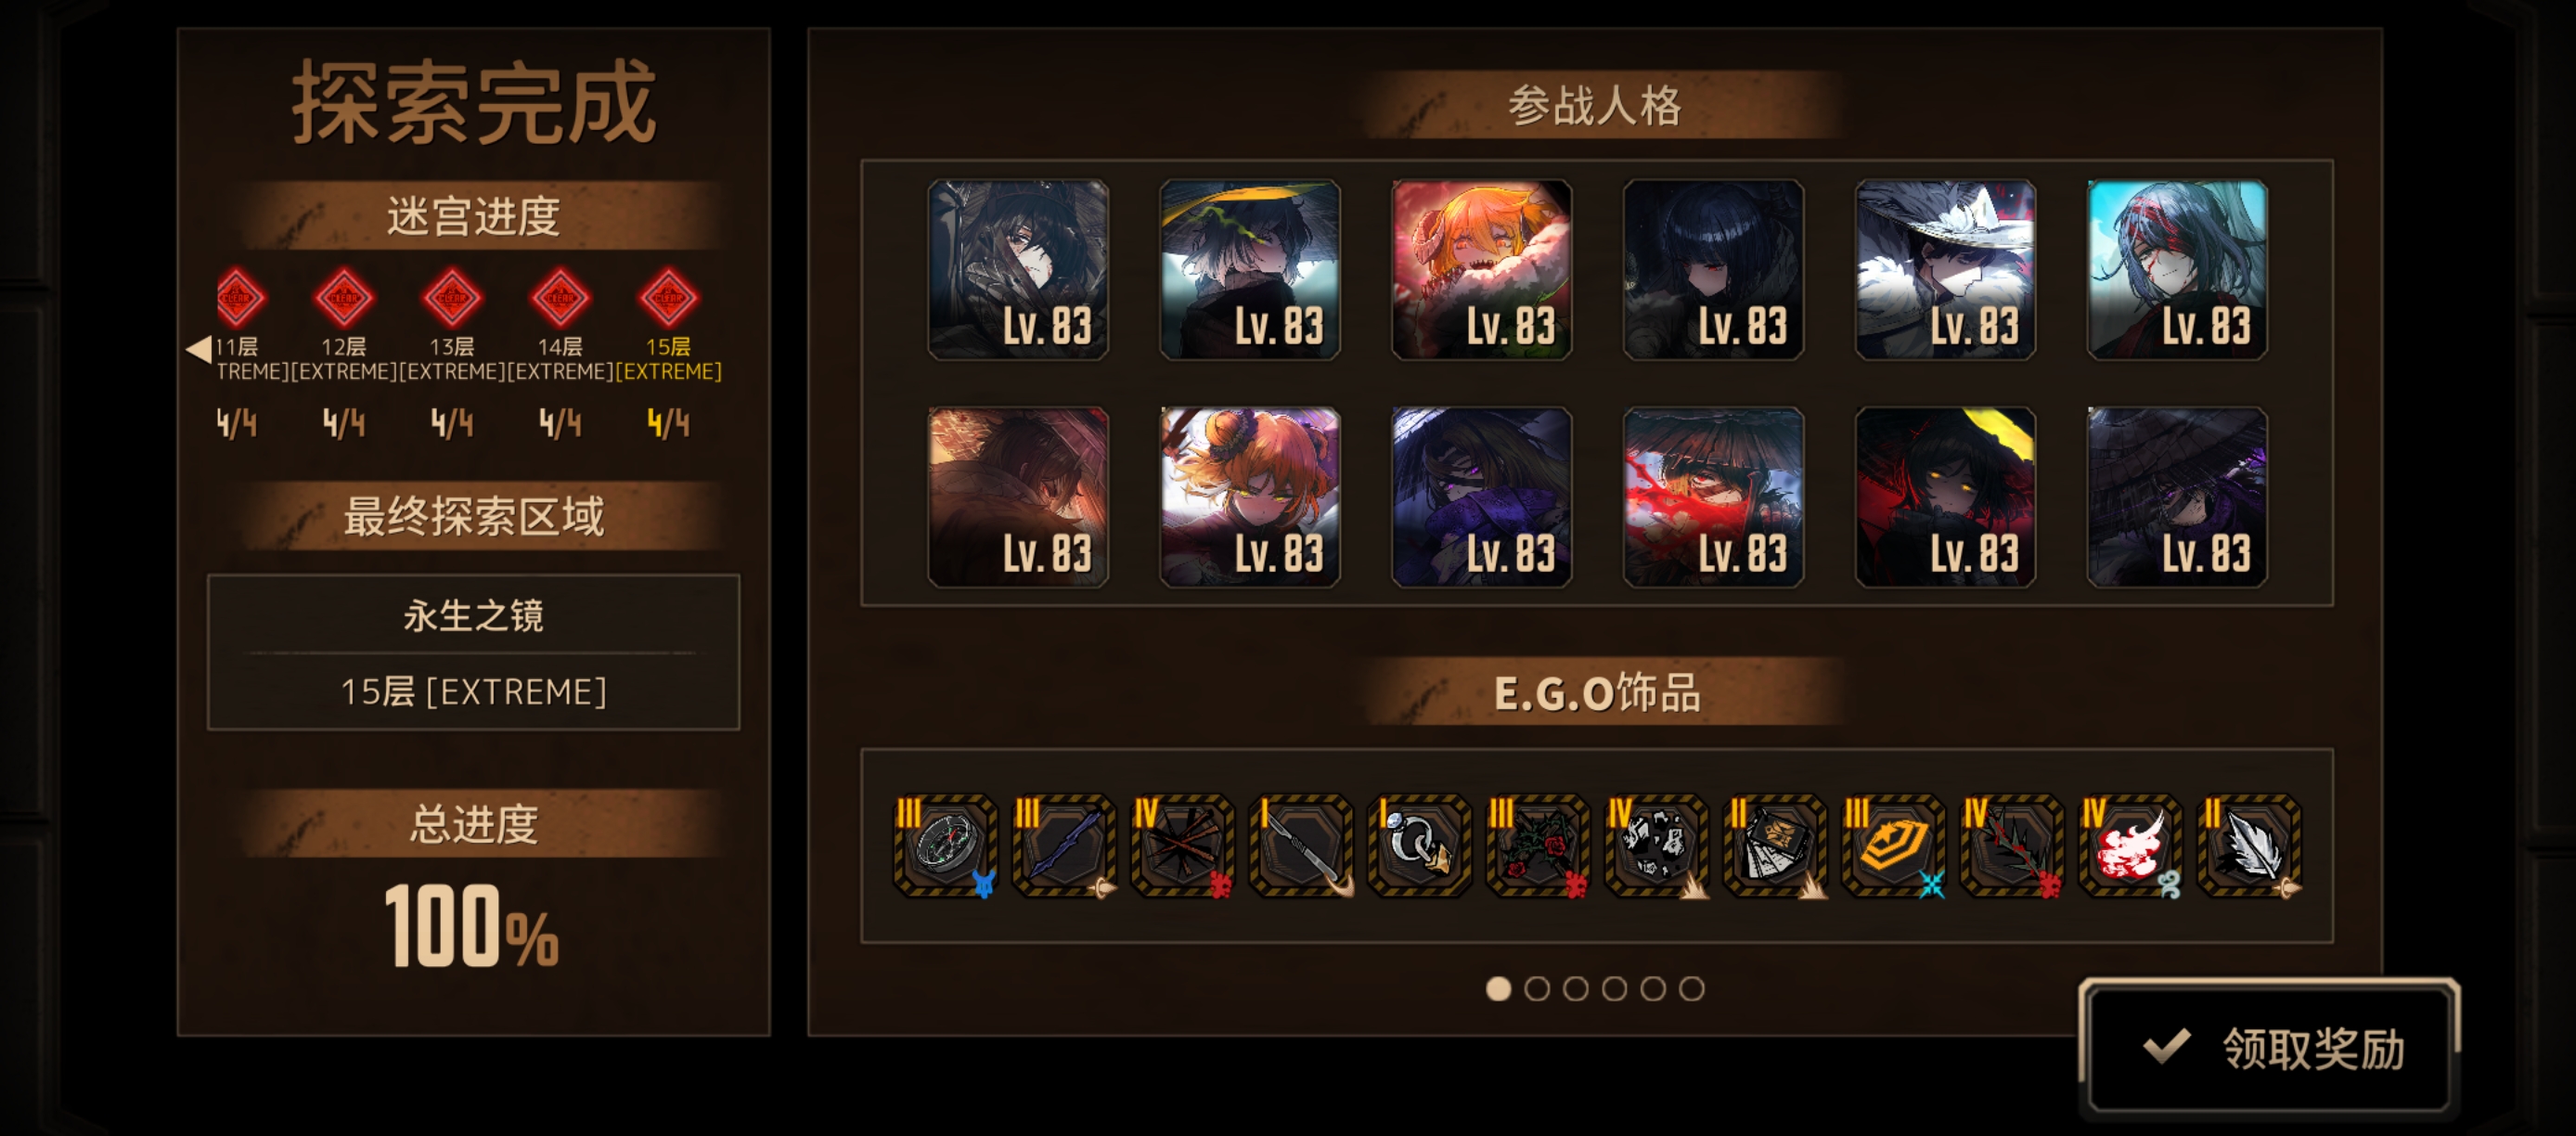
Task: Select the red flame E.G.O gift
Action: pos(2130,845)
